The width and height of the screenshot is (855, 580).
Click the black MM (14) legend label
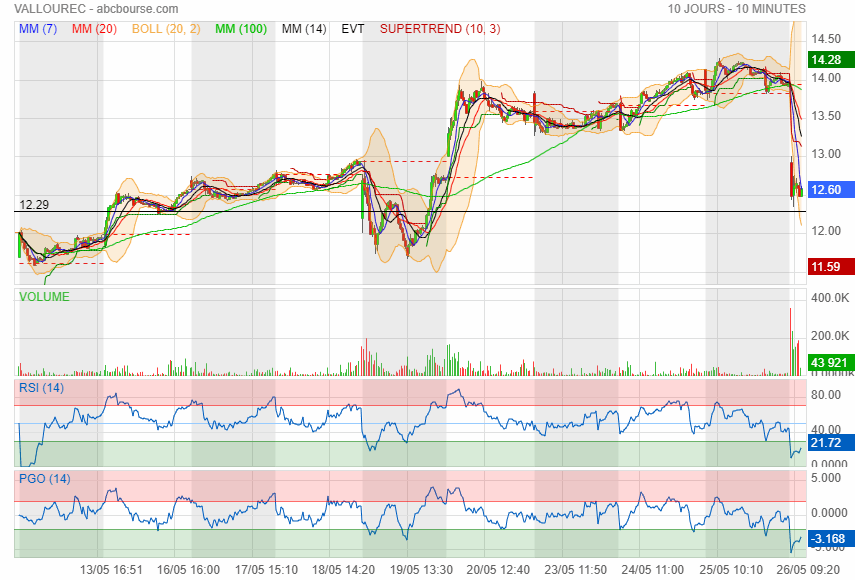304,29
